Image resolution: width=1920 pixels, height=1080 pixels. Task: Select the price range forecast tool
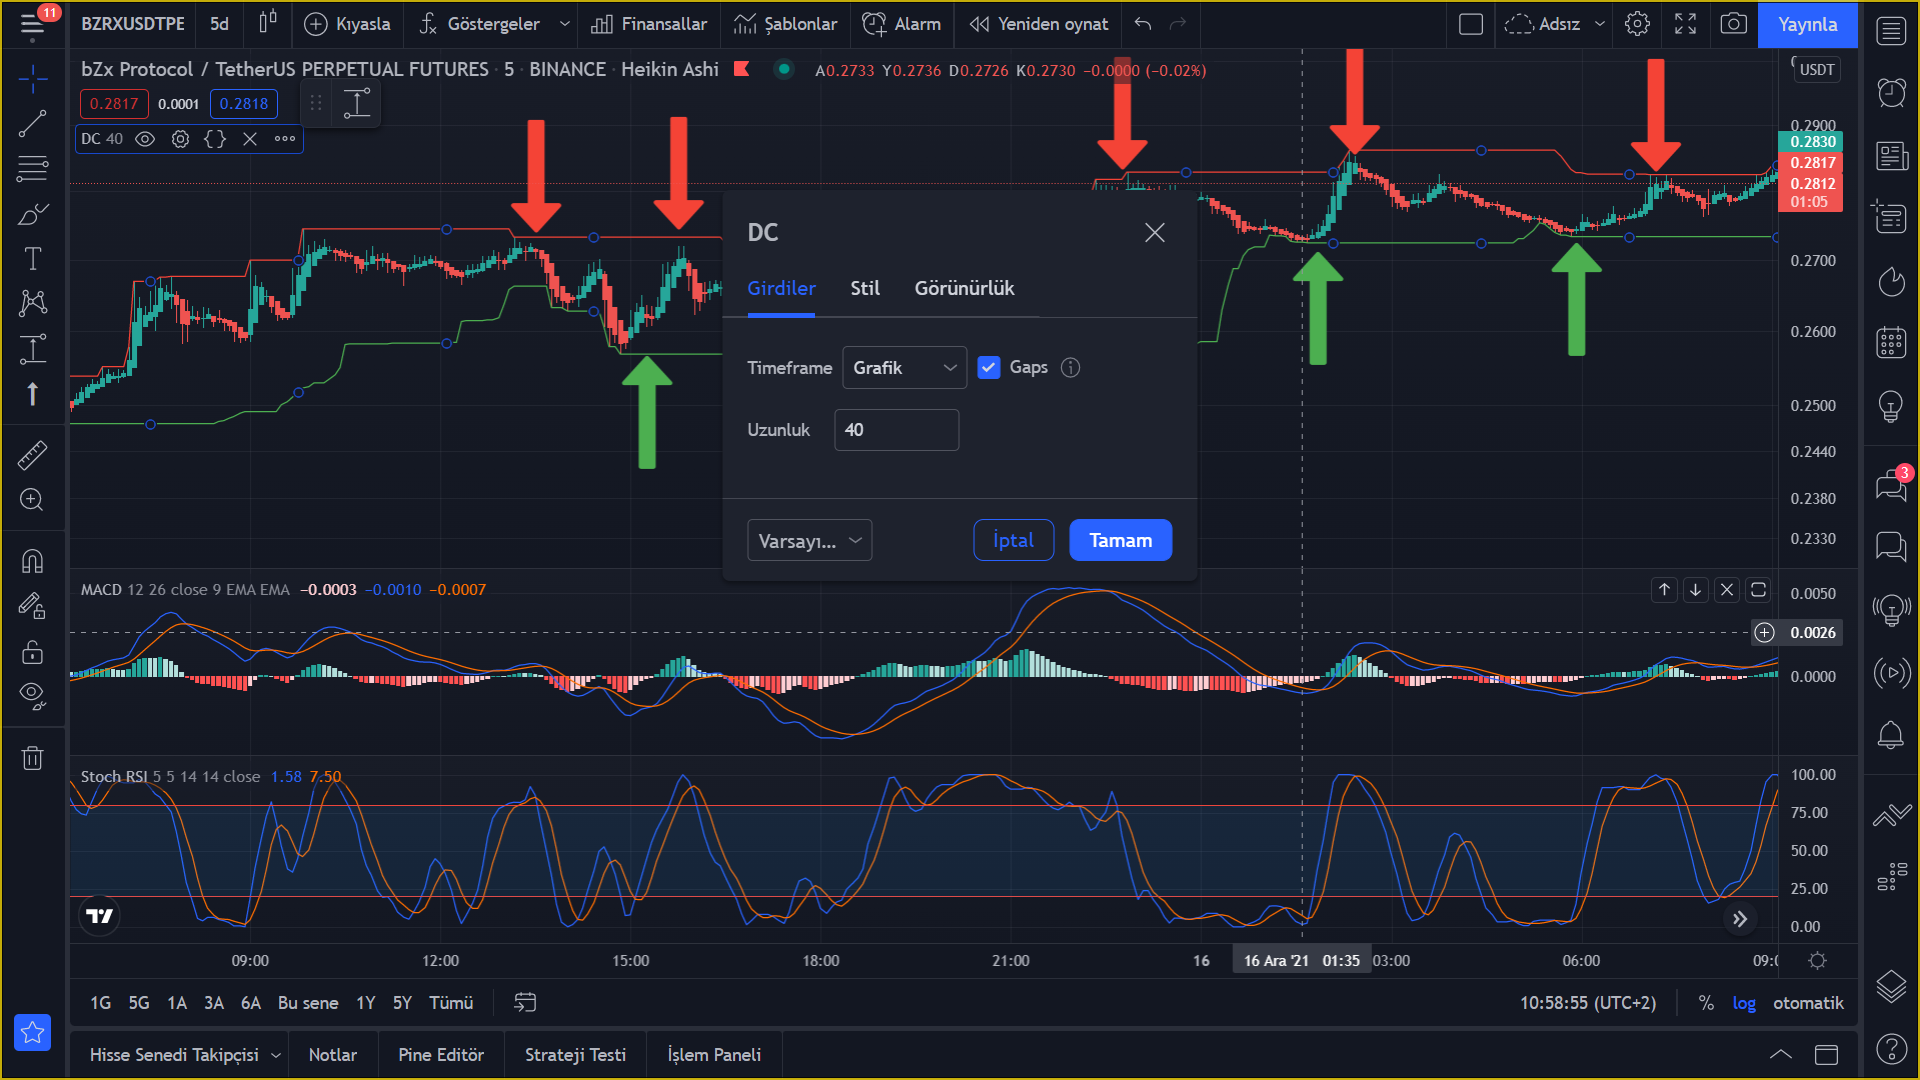point(32,349)
